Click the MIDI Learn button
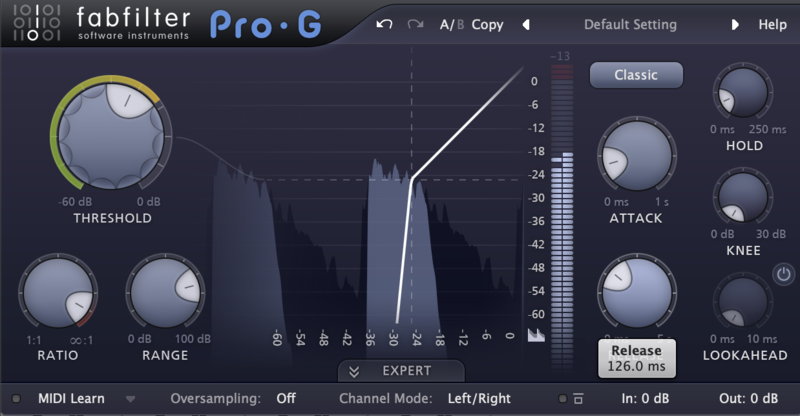This screenshot has height=416, width=800. 71,399
